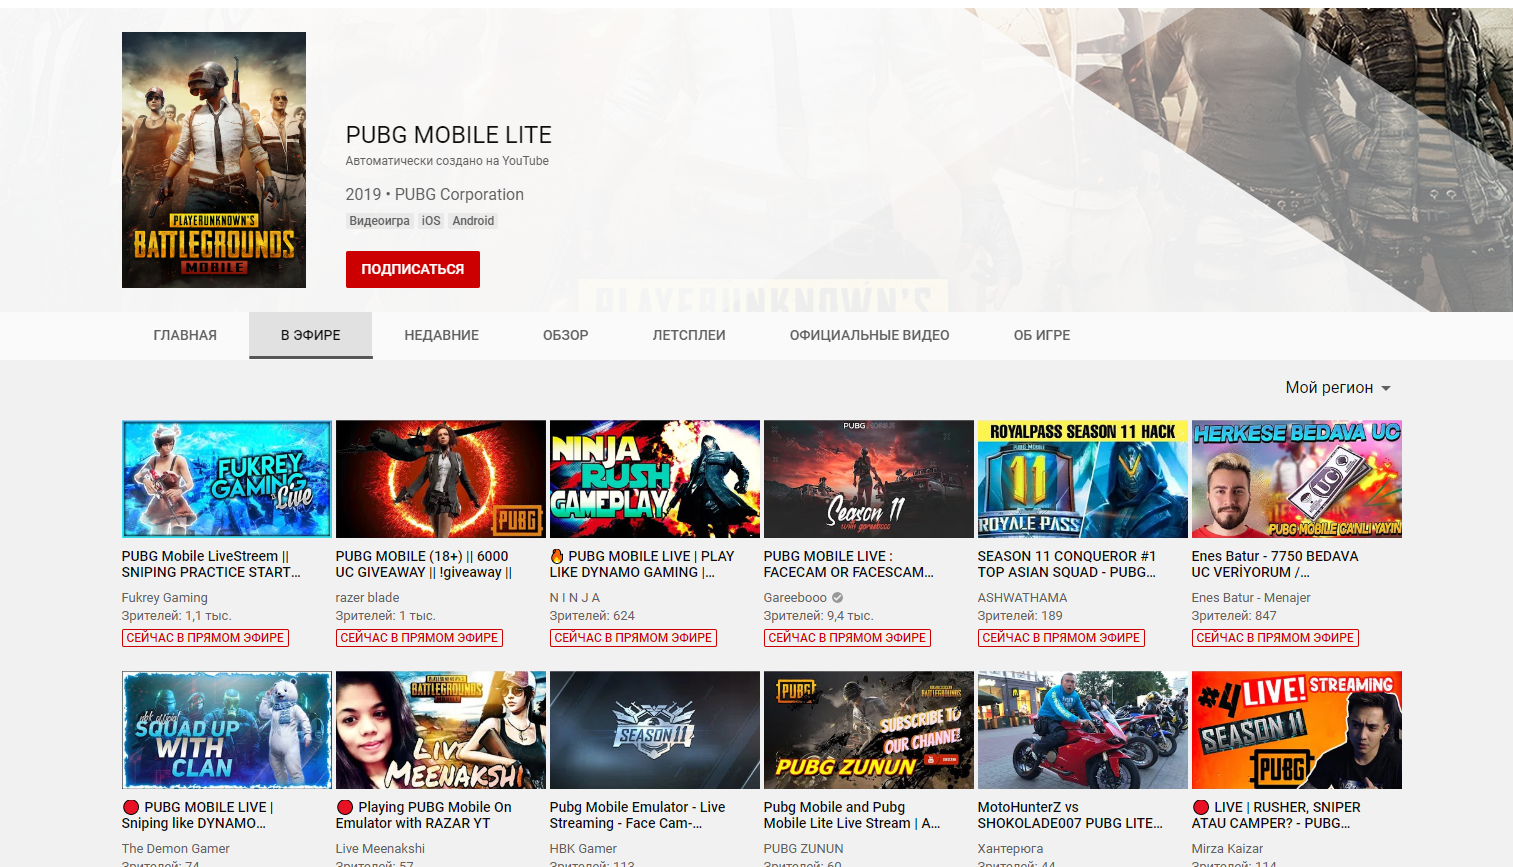The height and width of the screenshot is (867, 1513).
Task: Switch to the ОБ ИГРЕ tab
Action: [x=1041, y=335]
